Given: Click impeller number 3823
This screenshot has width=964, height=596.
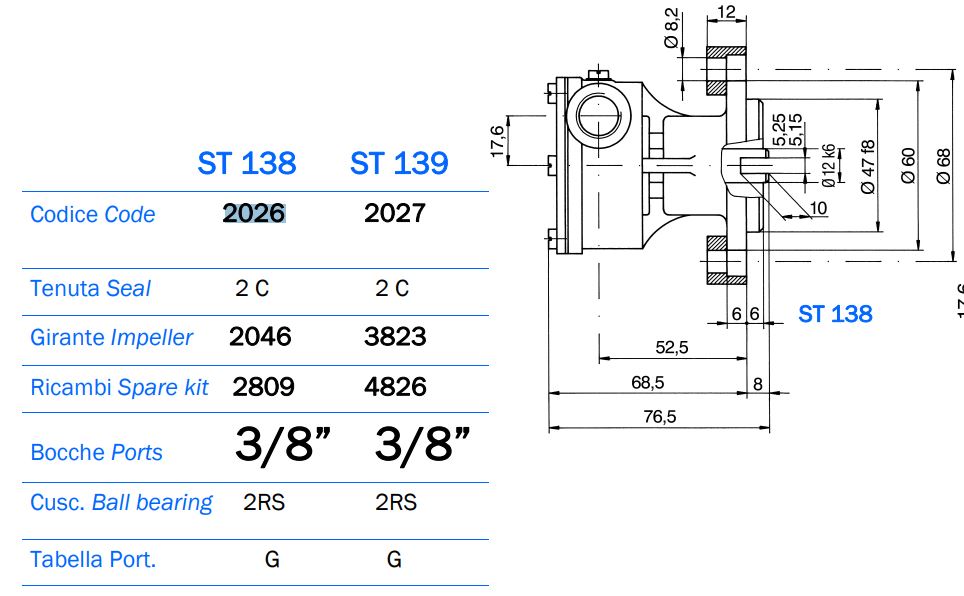Looking at the screenshot, I should (395, 337).
